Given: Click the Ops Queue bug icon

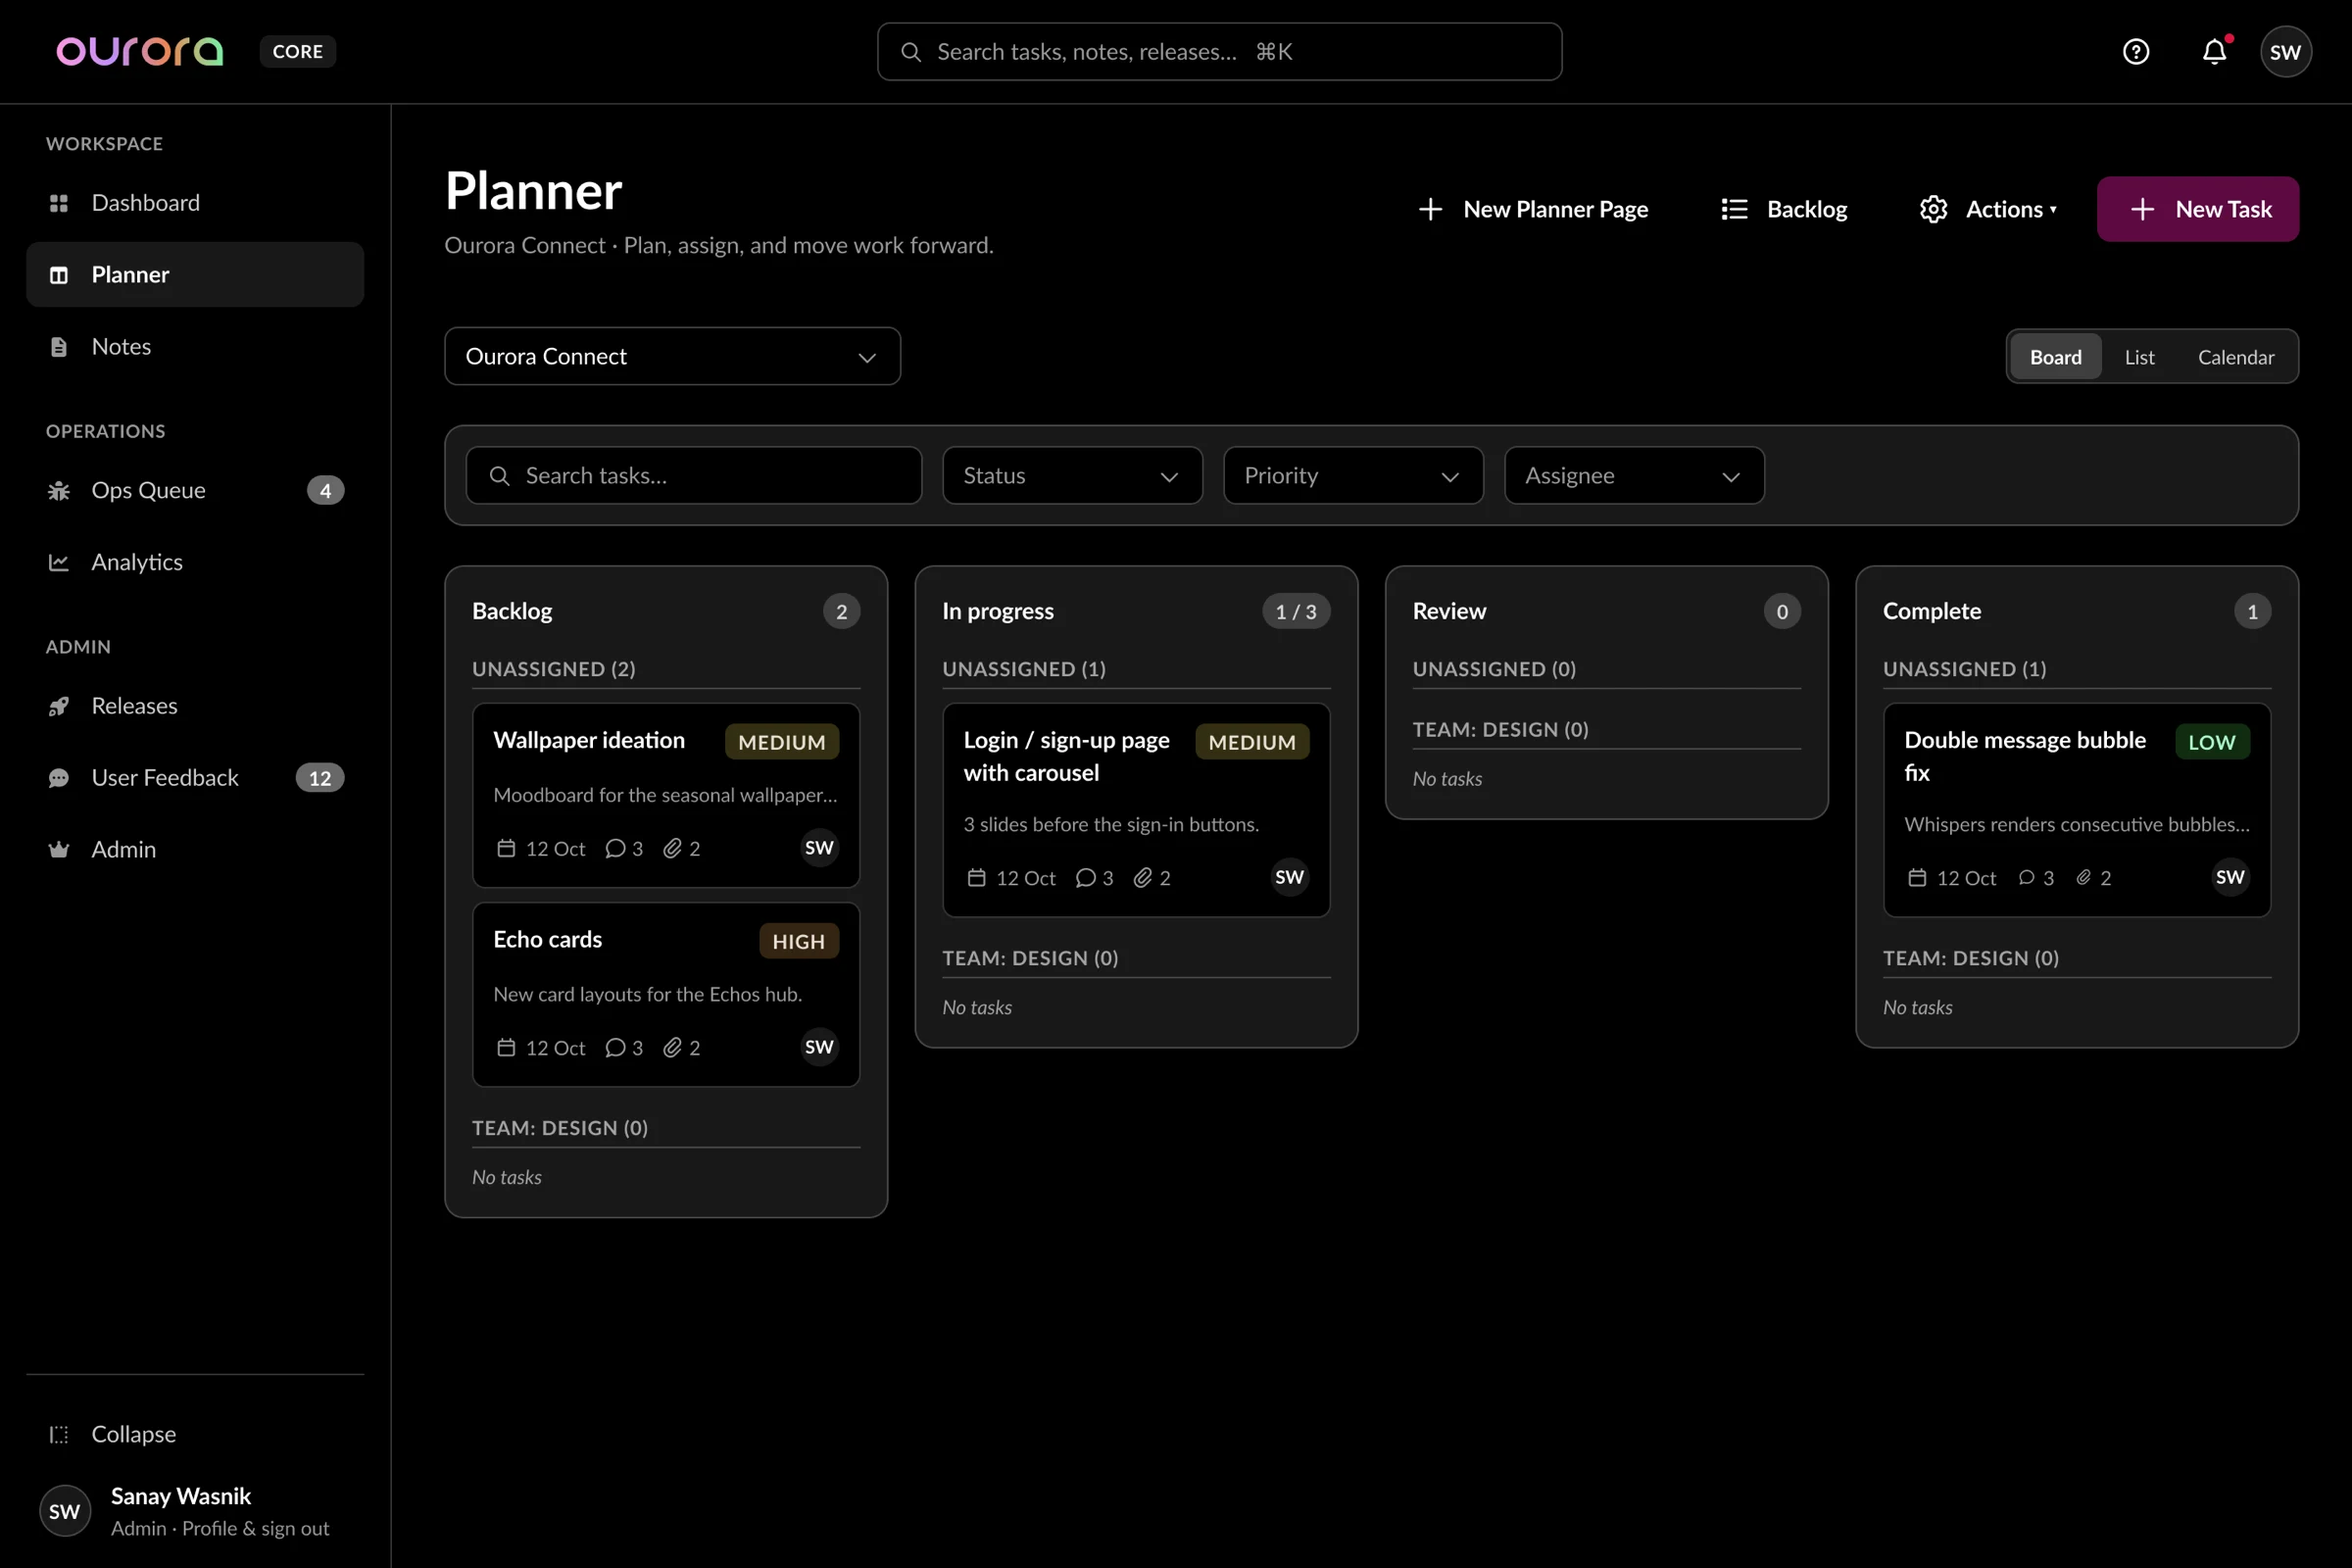Looking at the screenshot, I should [59, 491].
